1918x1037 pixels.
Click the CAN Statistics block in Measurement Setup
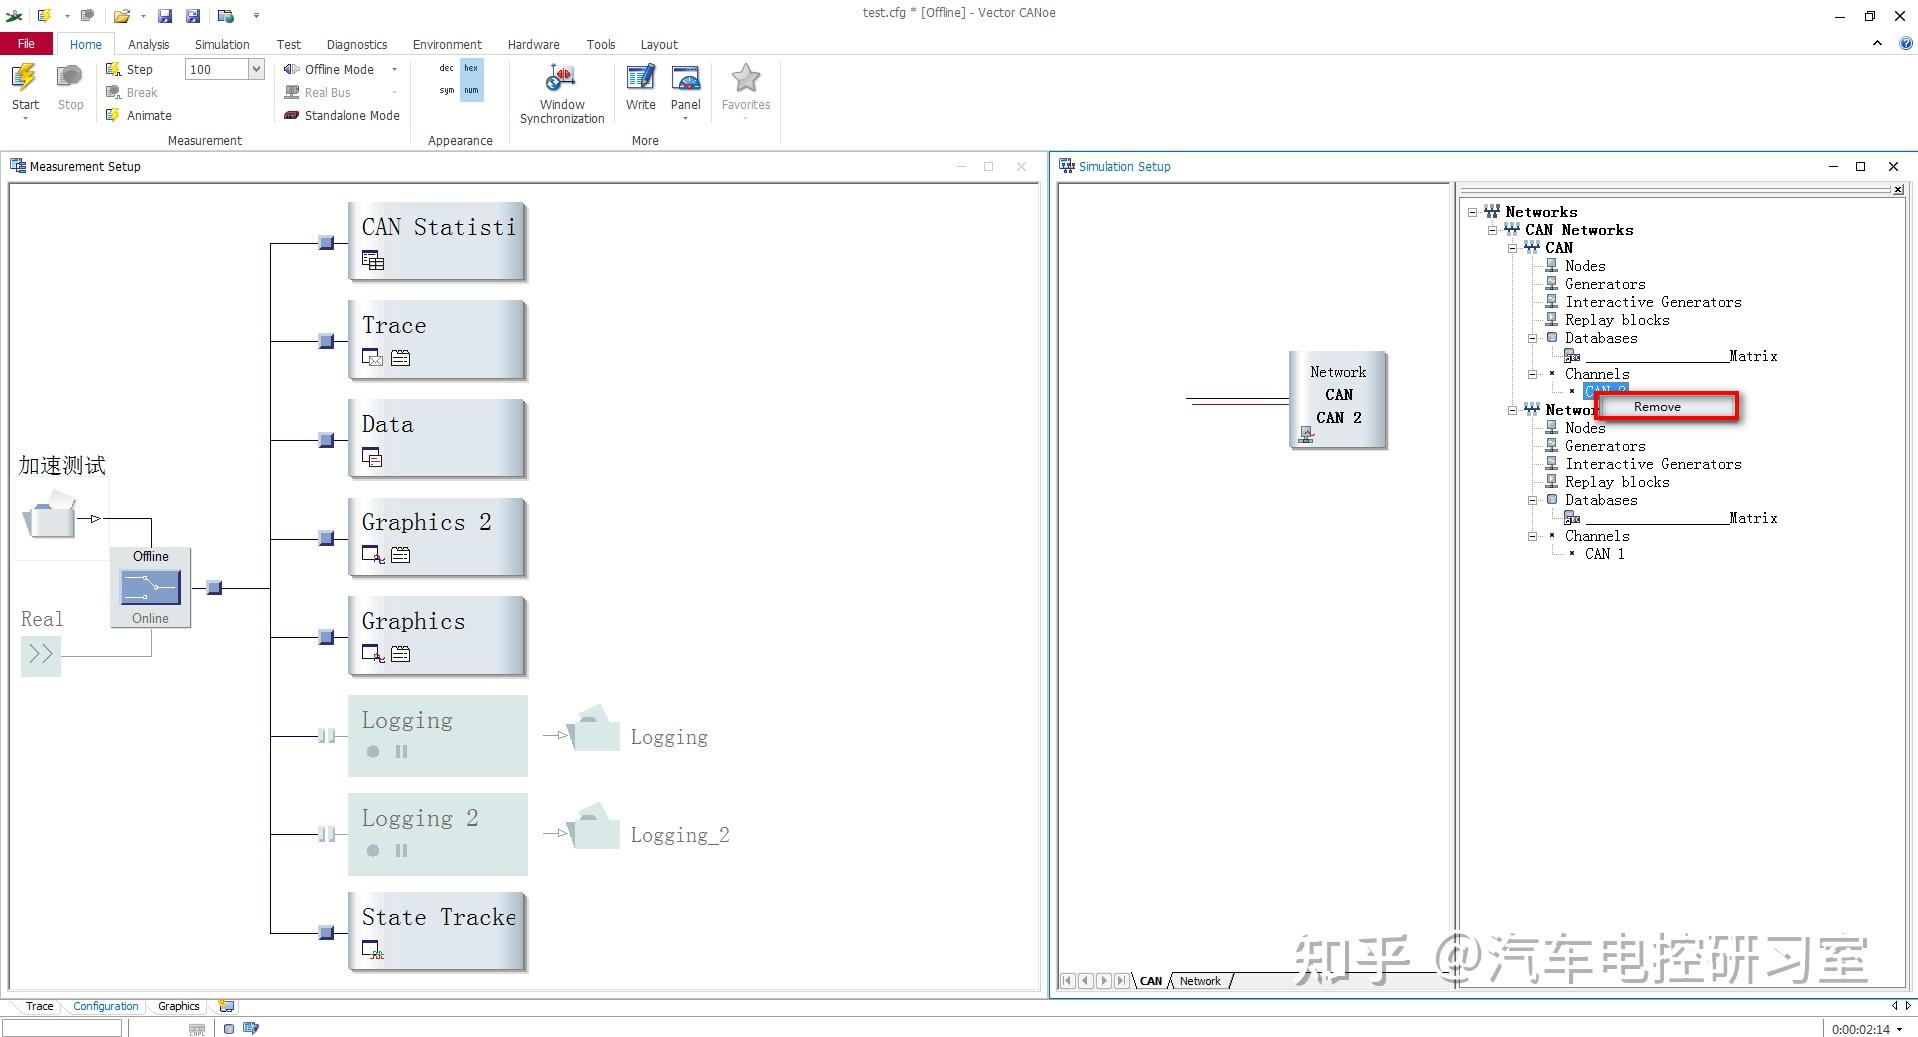point(437,242)
